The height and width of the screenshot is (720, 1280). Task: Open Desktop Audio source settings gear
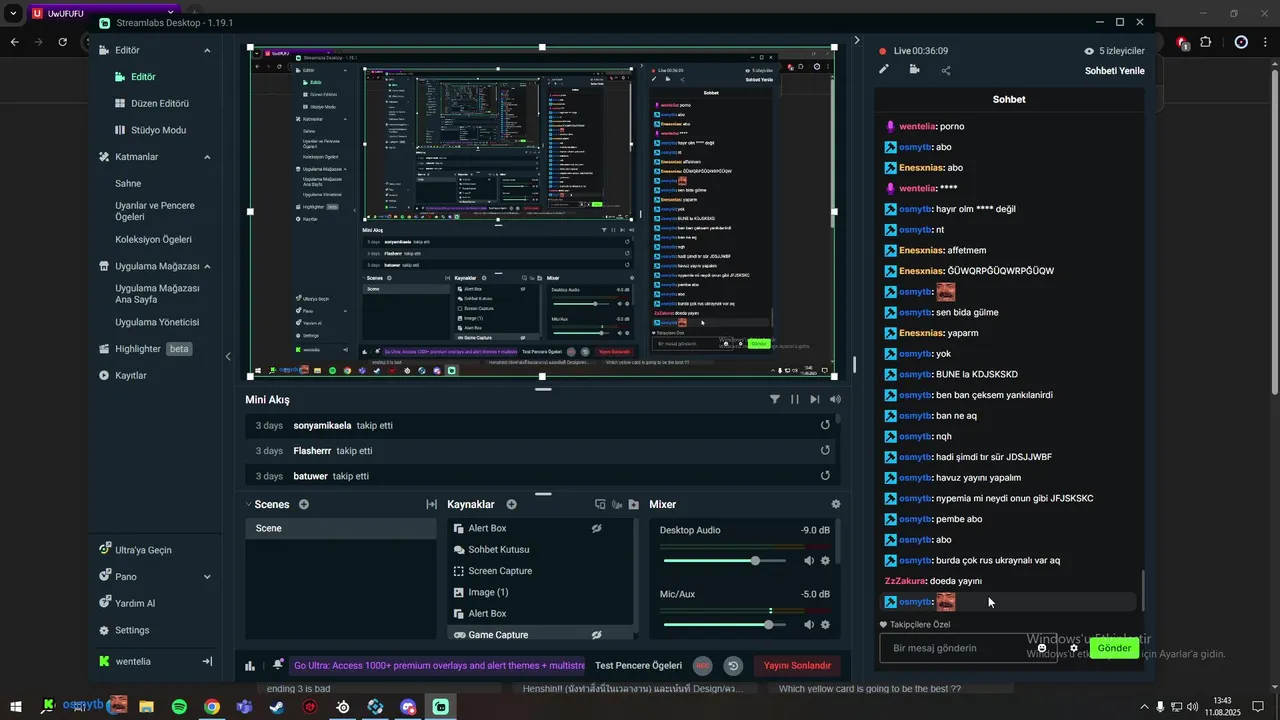(825, 561)
